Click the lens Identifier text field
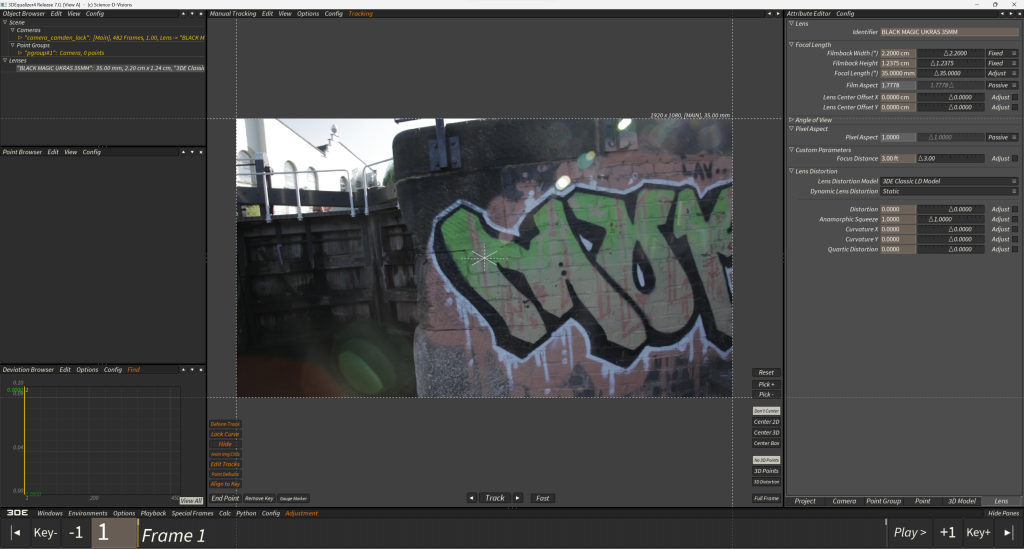 [x=949, y=32]
